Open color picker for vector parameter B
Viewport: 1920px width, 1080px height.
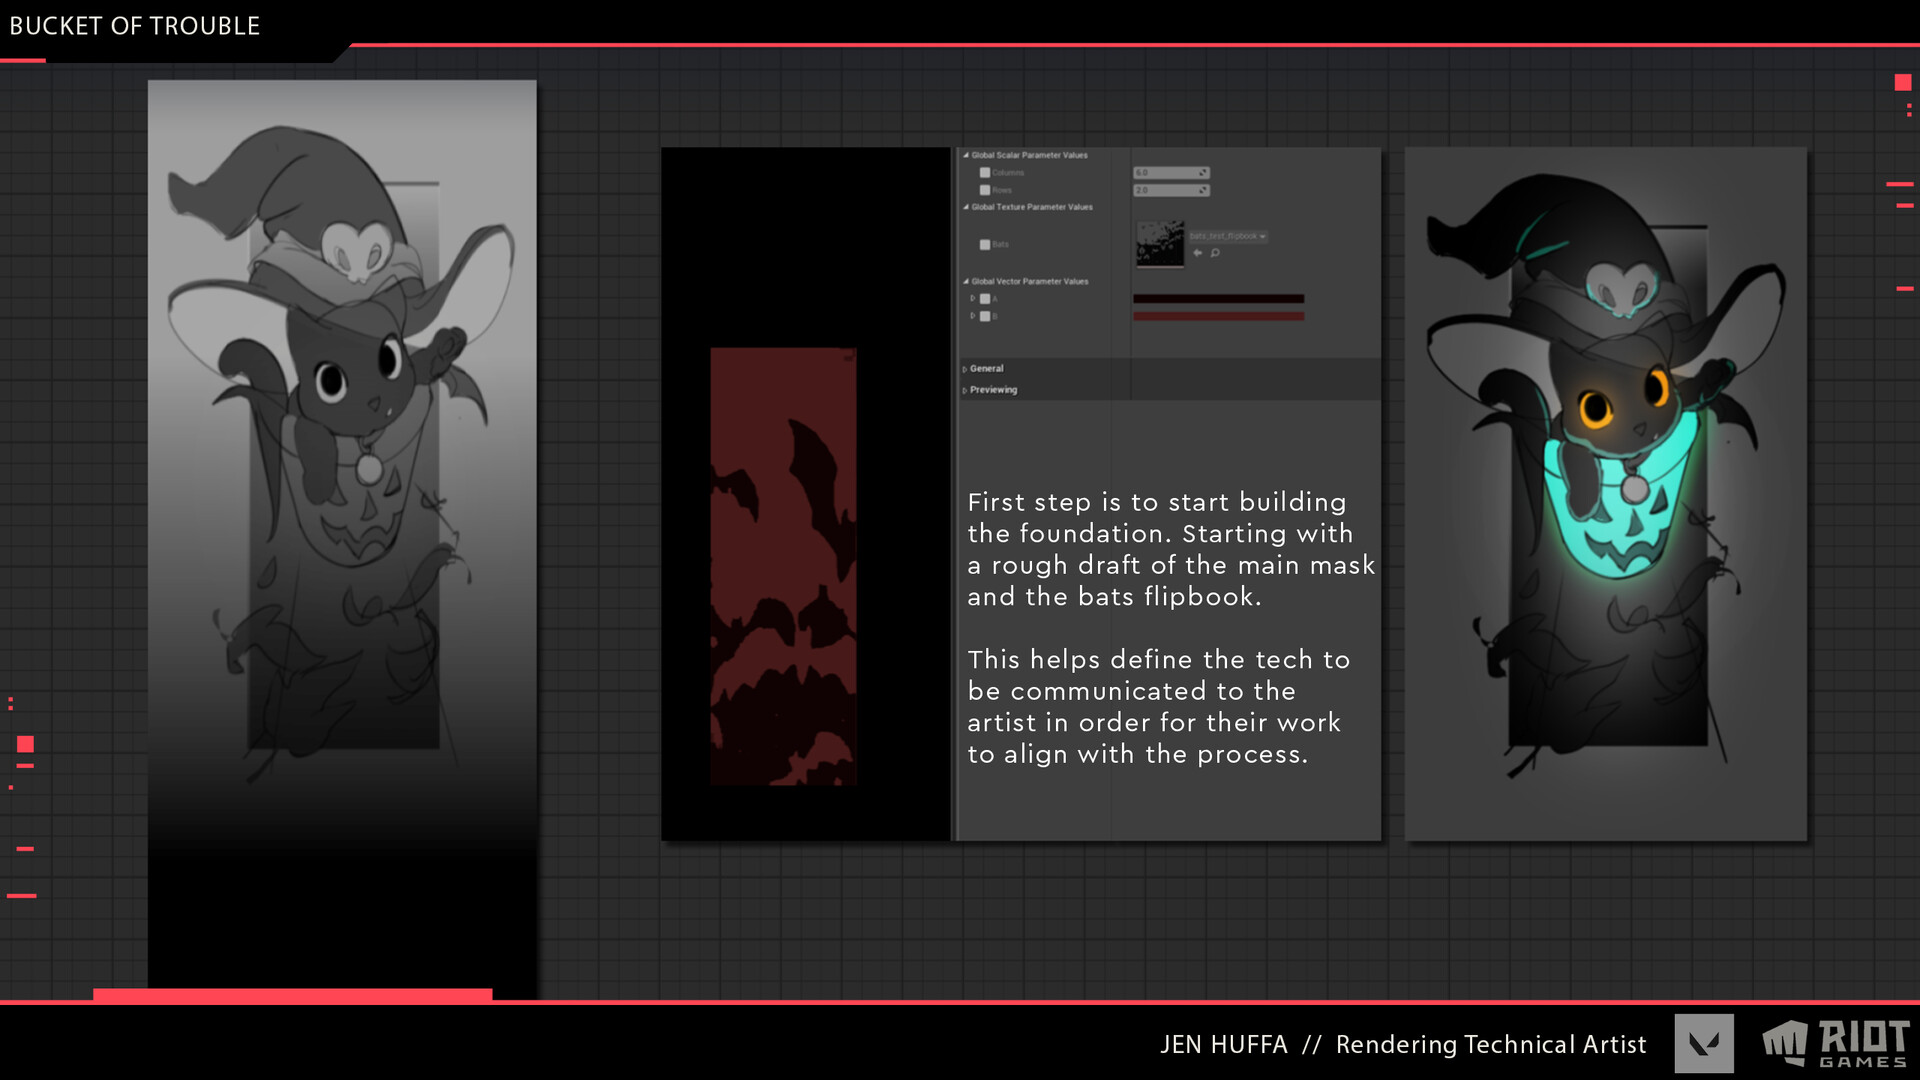(x=1218, y=315)
